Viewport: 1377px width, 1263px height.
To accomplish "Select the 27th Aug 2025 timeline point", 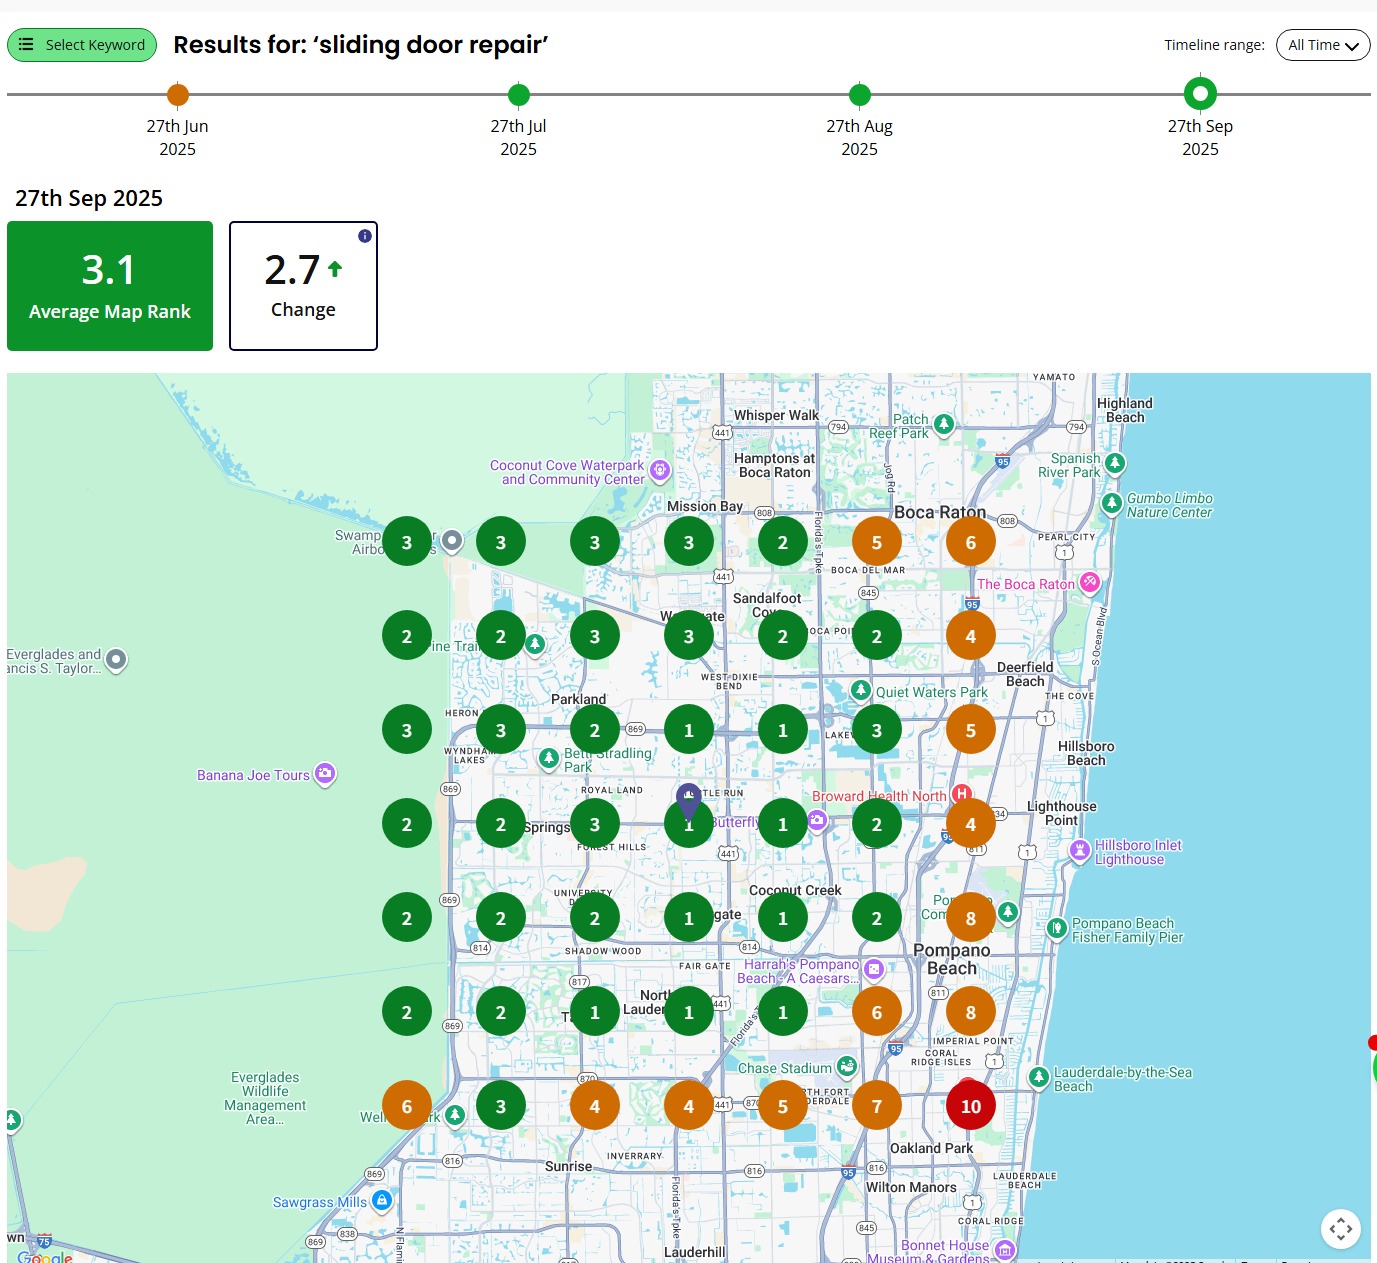I will 859,95.
